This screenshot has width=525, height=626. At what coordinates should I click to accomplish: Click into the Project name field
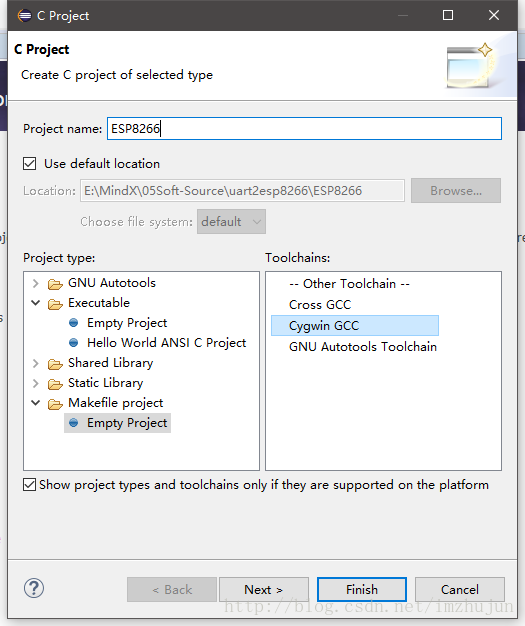[x=304, y=129]
